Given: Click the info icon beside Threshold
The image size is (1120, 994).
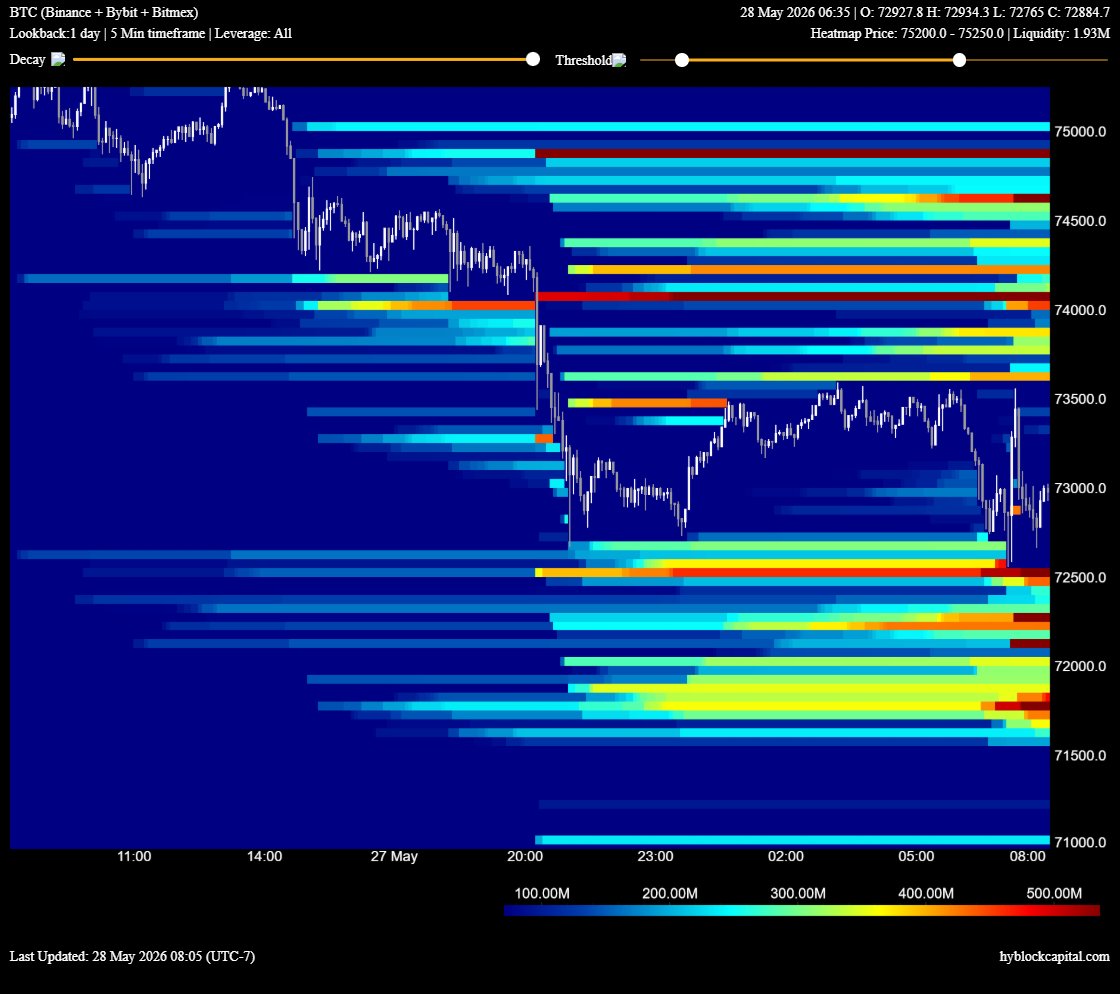Looking at the screenshot, I should click(x=619, y=60).
